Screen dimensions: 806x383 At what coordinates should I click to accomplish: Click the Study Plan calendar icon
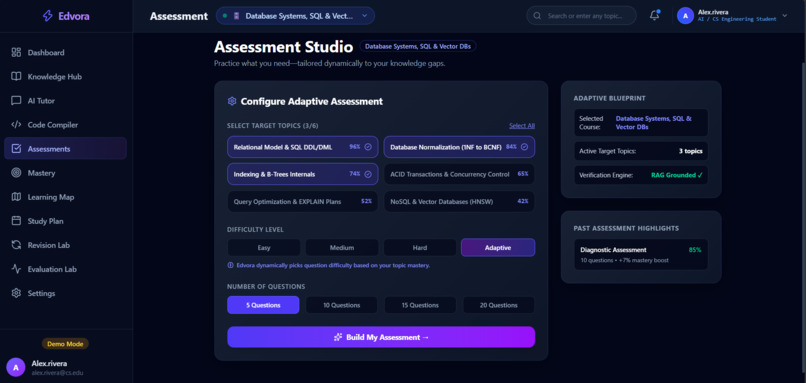[x=16, y=221]
